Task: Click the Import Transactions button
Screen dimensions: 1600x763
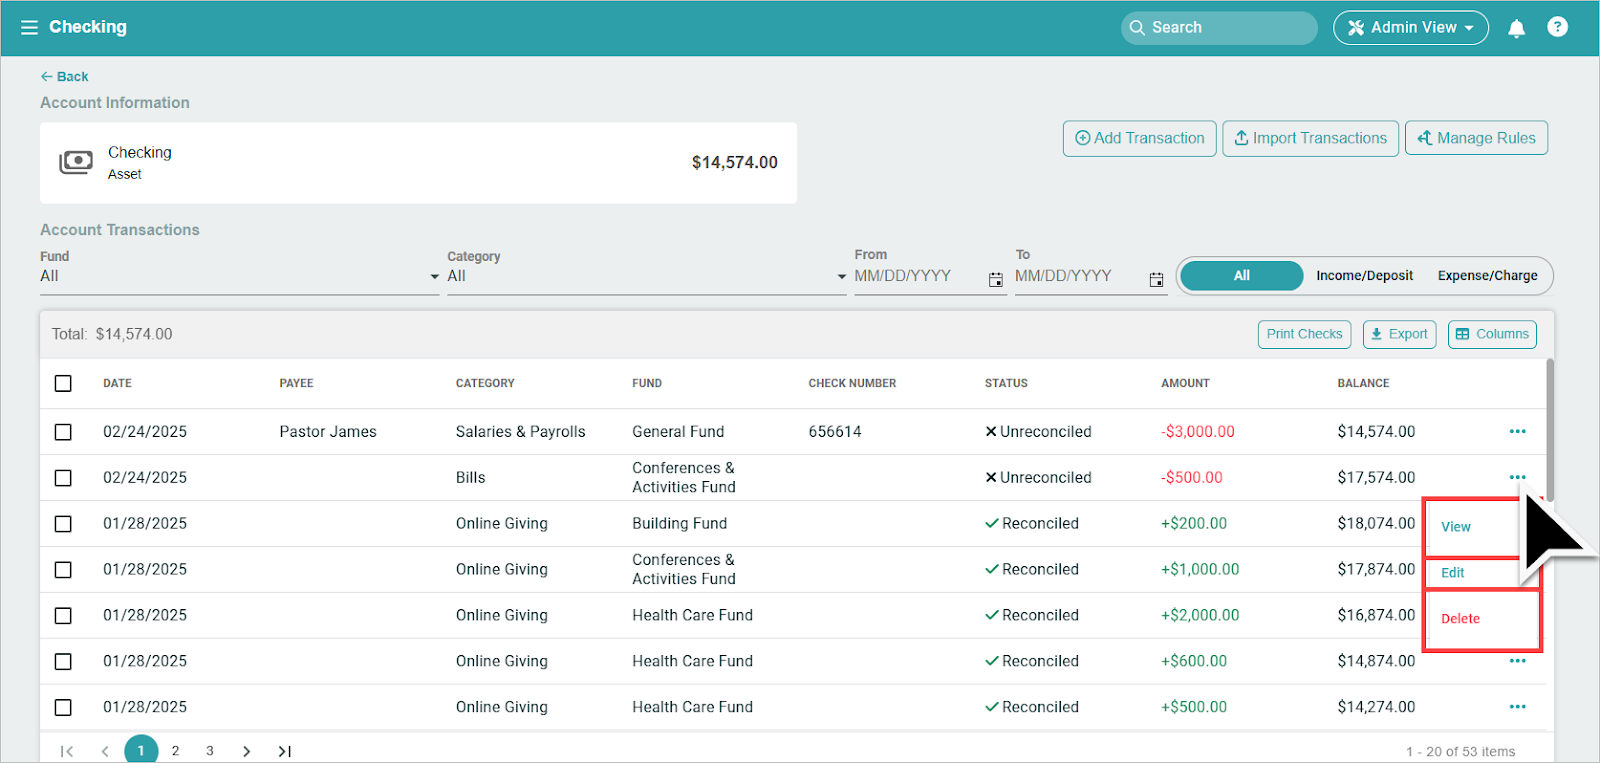Action: click(1310, 138)
